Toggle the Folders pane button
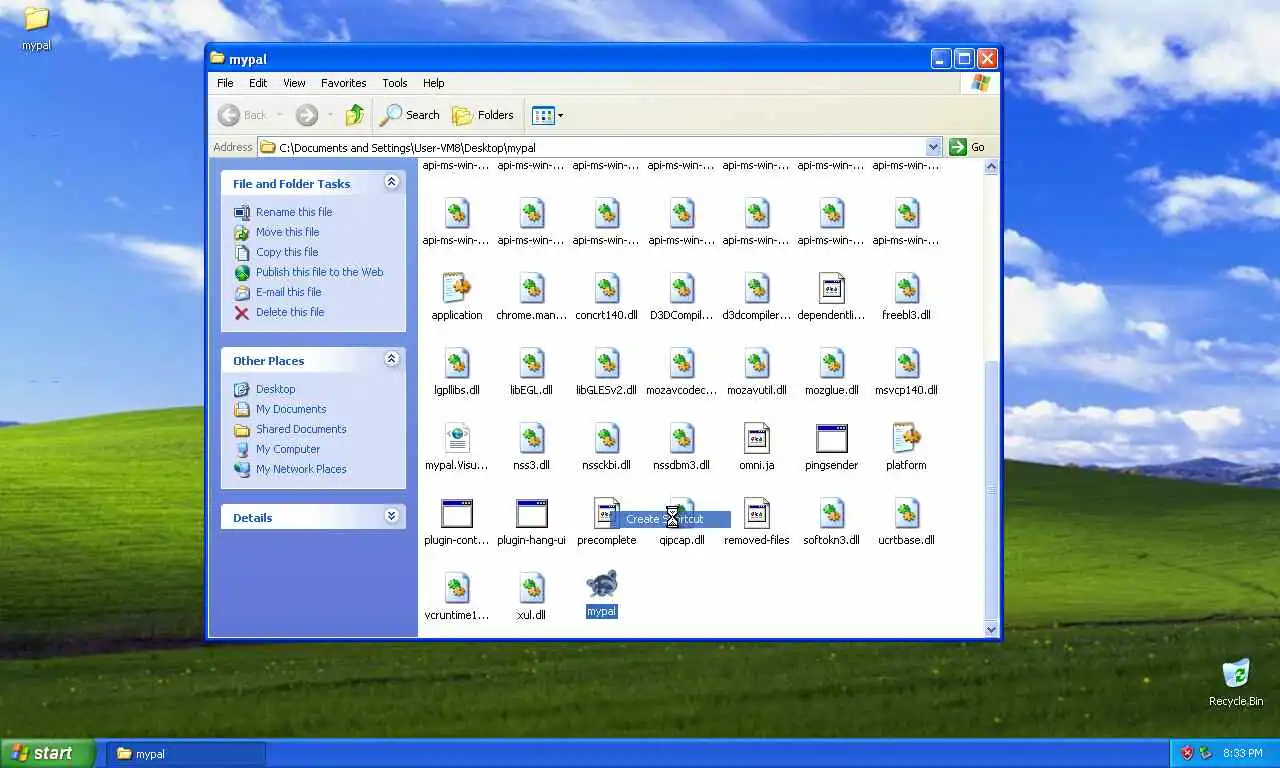 tap(483, 115)
